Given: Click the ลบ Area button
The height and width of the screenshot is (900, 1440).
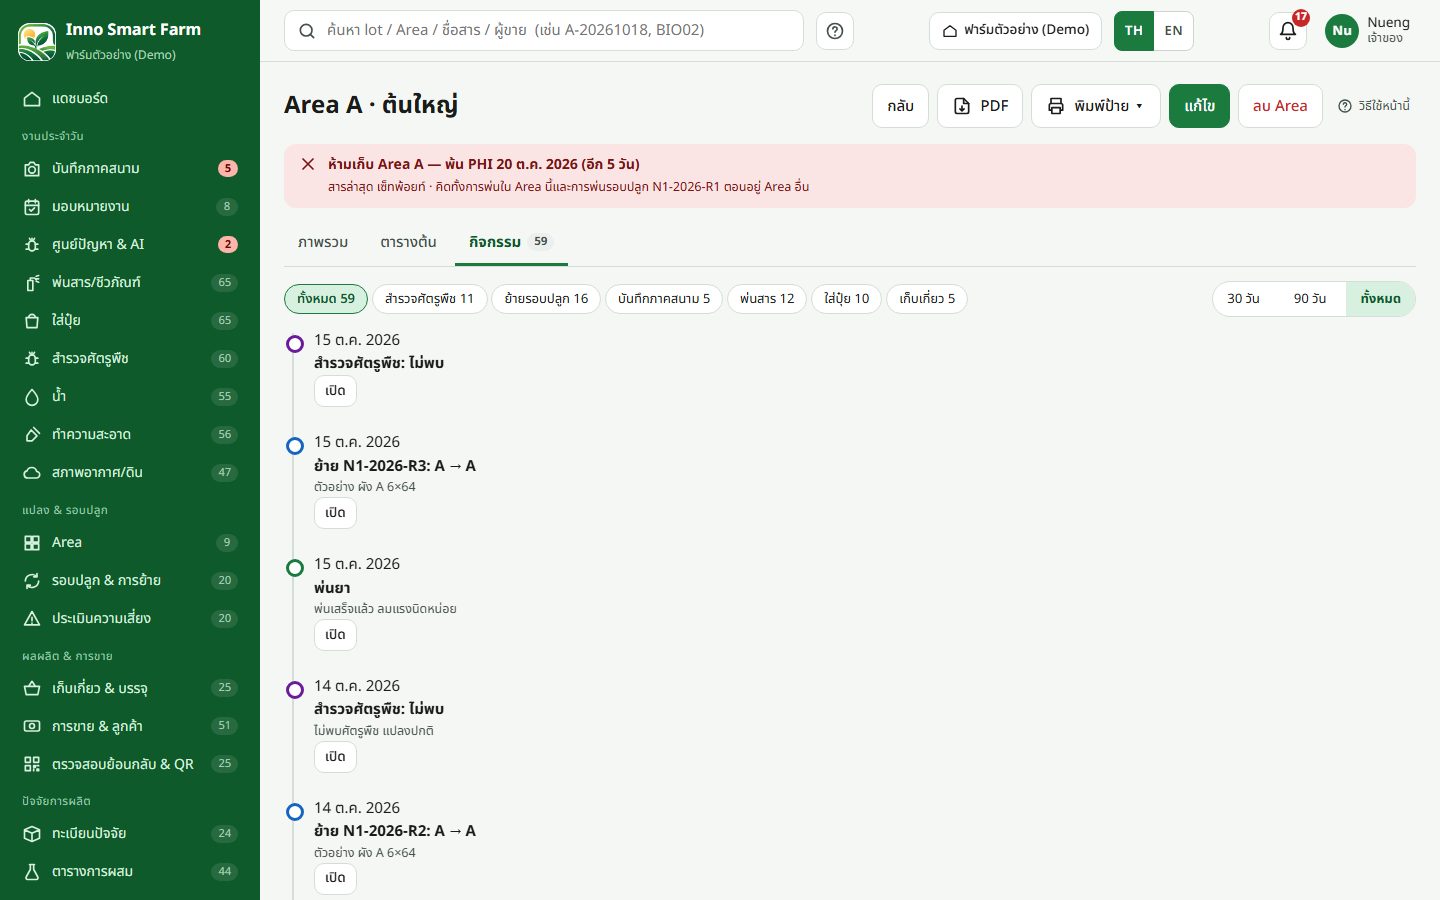Looking at the screenshot, I should (1280, 106).
